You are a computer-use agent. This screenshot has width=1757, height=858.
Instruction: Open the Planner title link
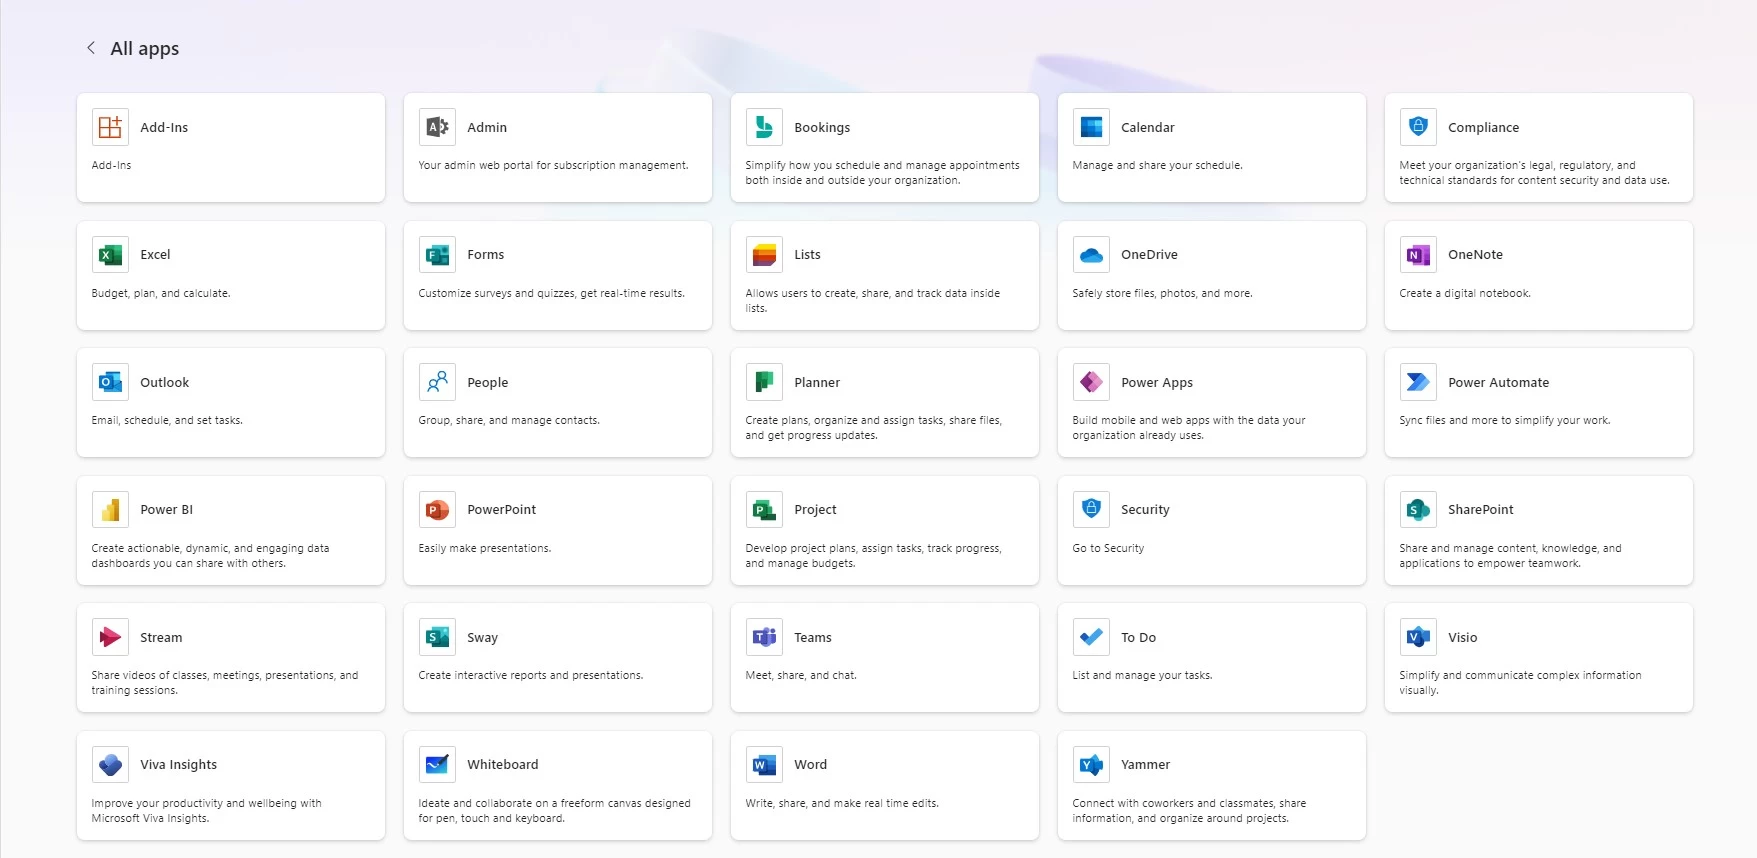[x=817, y=383]
